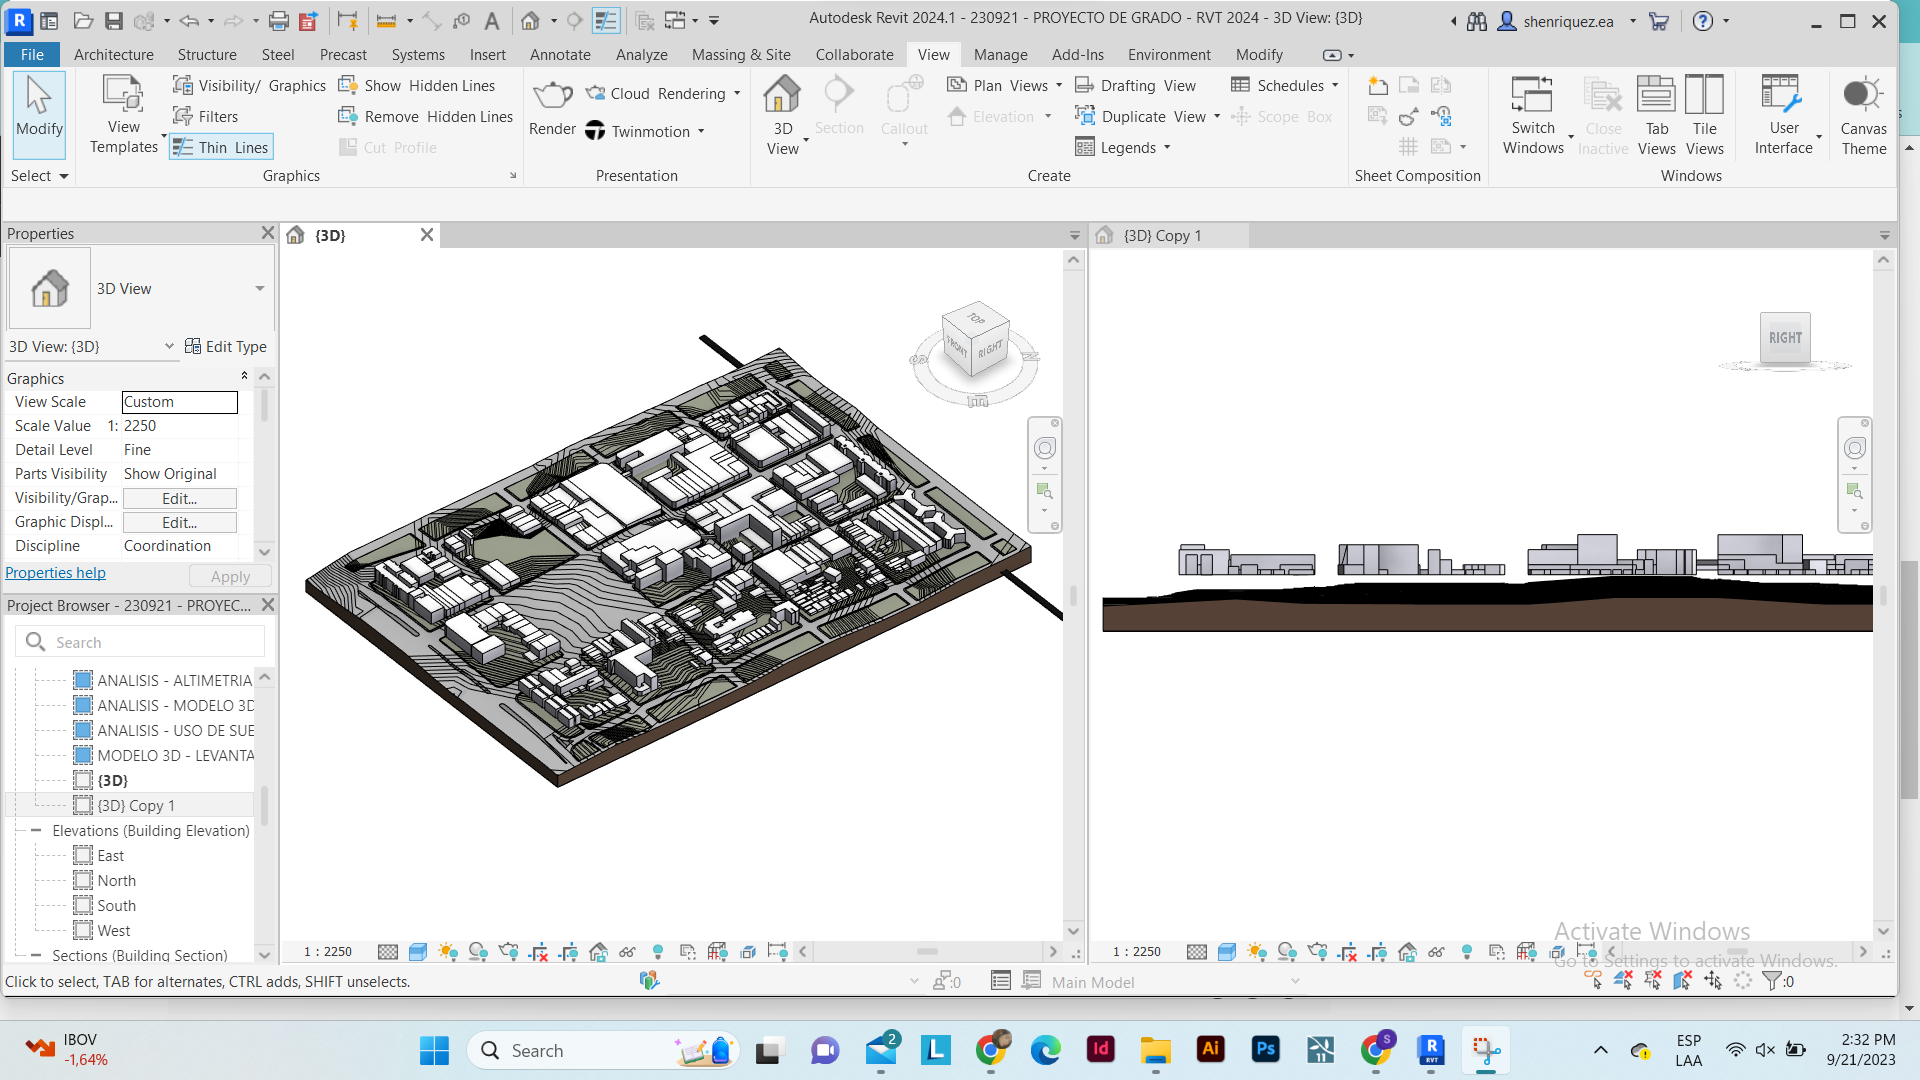This screenshot has height=1080, width=1920.
Task: Open Adobe Illustrator from the taskbar
Action: coord(1210,1049)
